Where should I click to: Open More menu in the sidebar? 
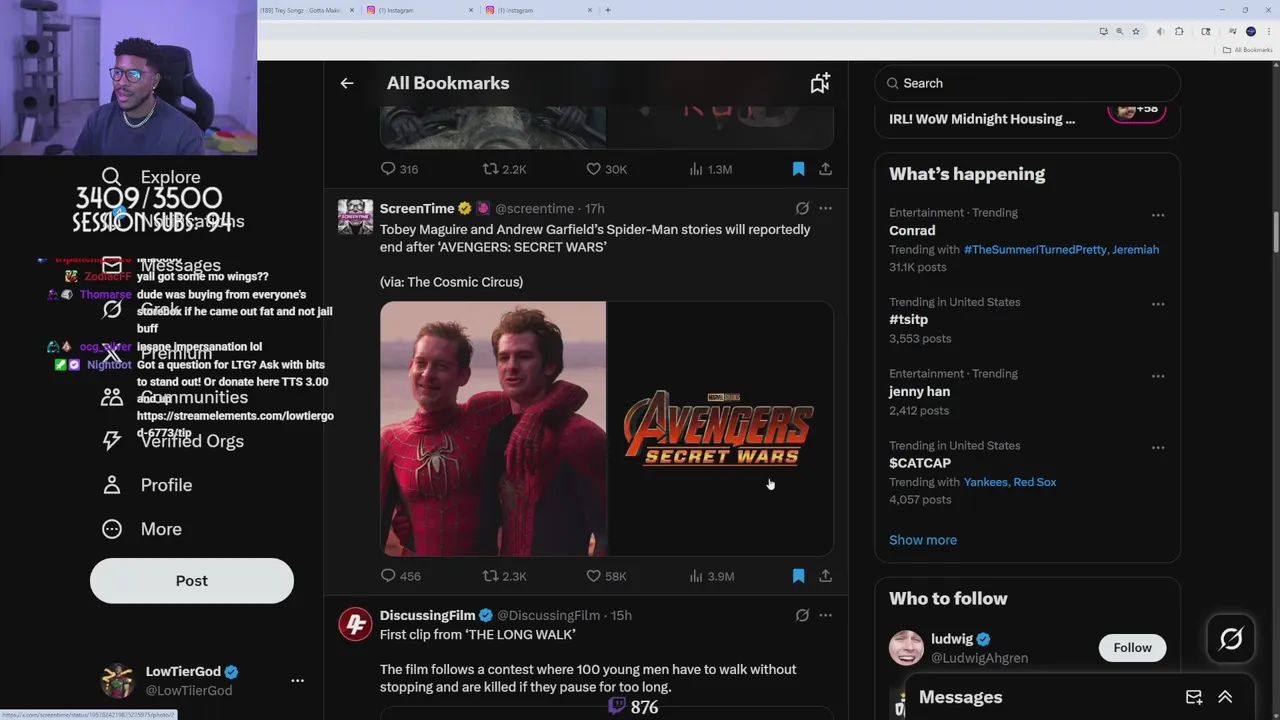coord(141,529)
